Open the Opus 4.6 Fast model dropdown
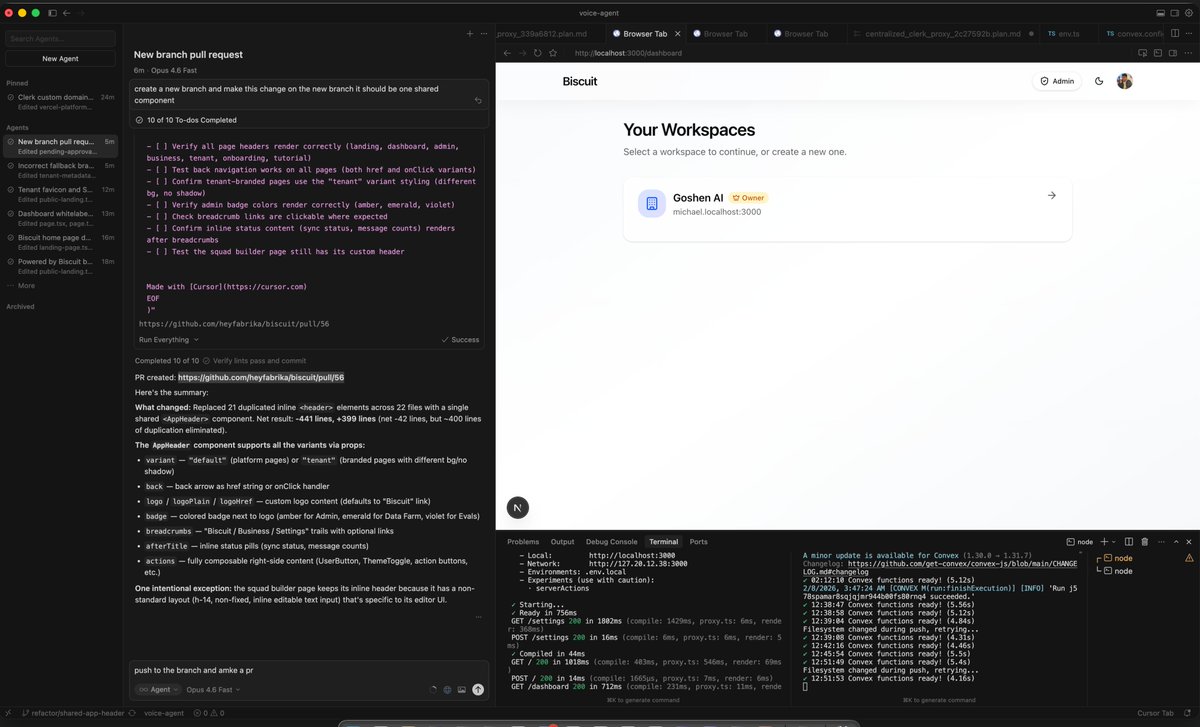The height and width of the screenshot is (727, 1200). (213, 689)
